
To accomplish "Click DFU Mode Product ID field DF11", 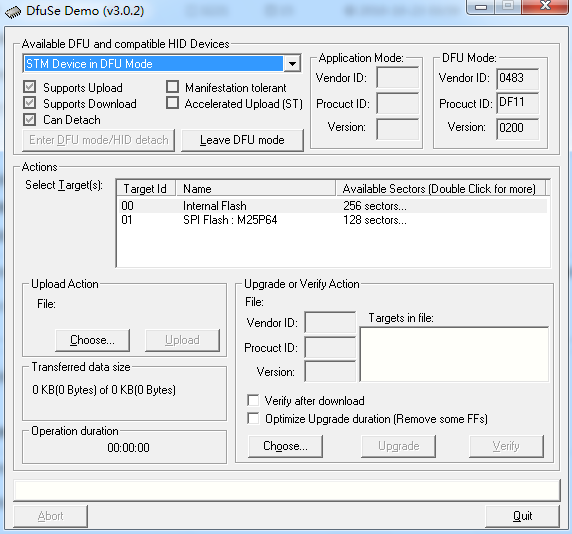I will pos(517,103).
